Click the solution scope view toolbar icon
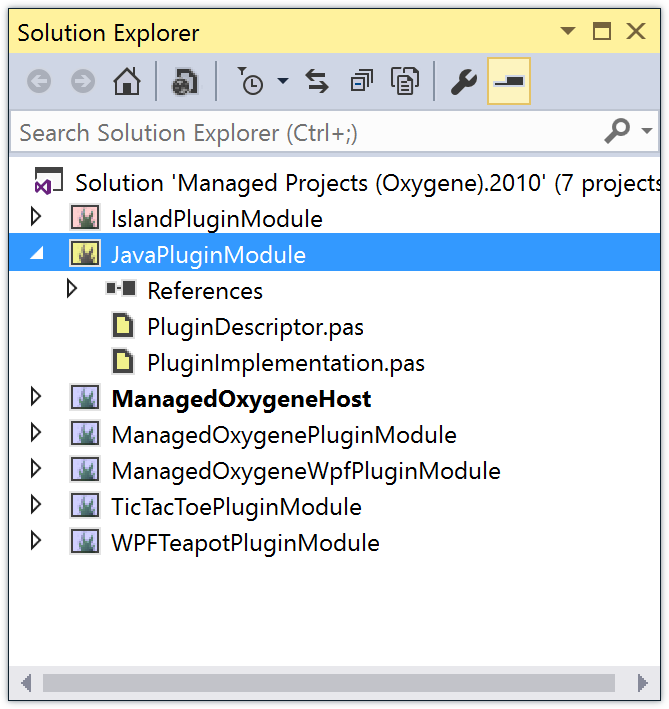Screen dimensions: 669x709 click(185, 82)
